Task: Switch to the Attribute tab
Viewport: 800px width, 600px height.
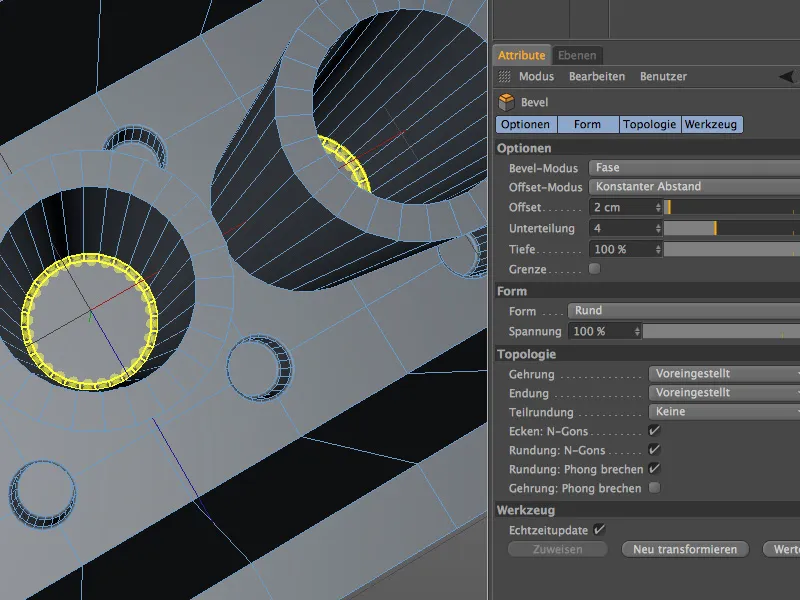Action: tap(521, 55)
